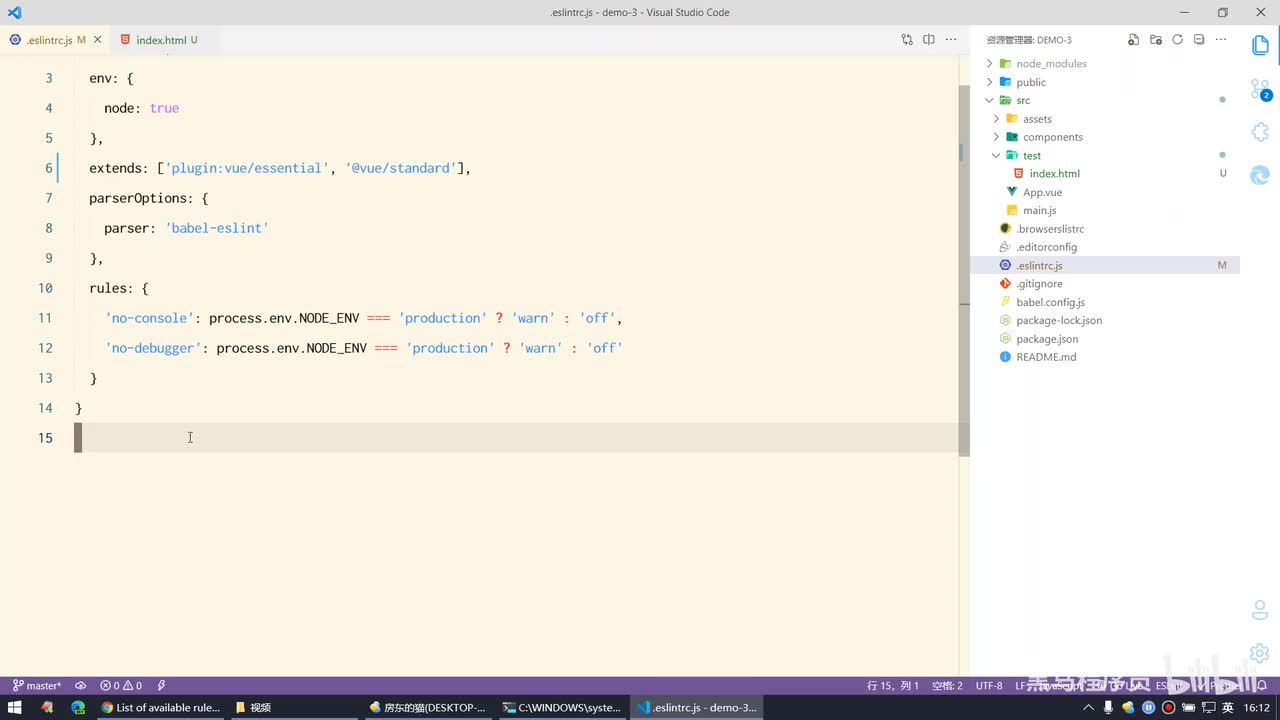Expand the public folder
The image size is (1280, 720).
1030,82
